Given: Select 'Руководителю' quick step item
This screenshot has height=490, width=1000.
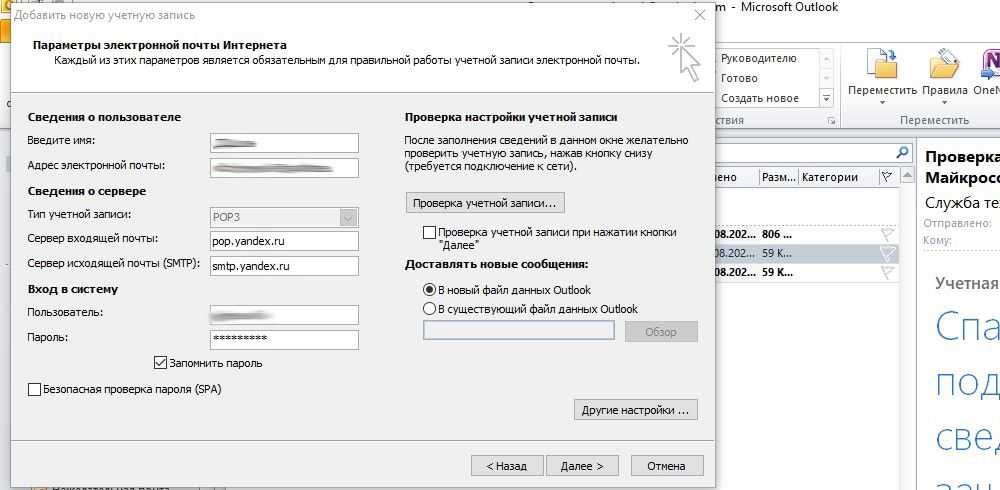Looking at the screenshot, I should click(758, 58).
